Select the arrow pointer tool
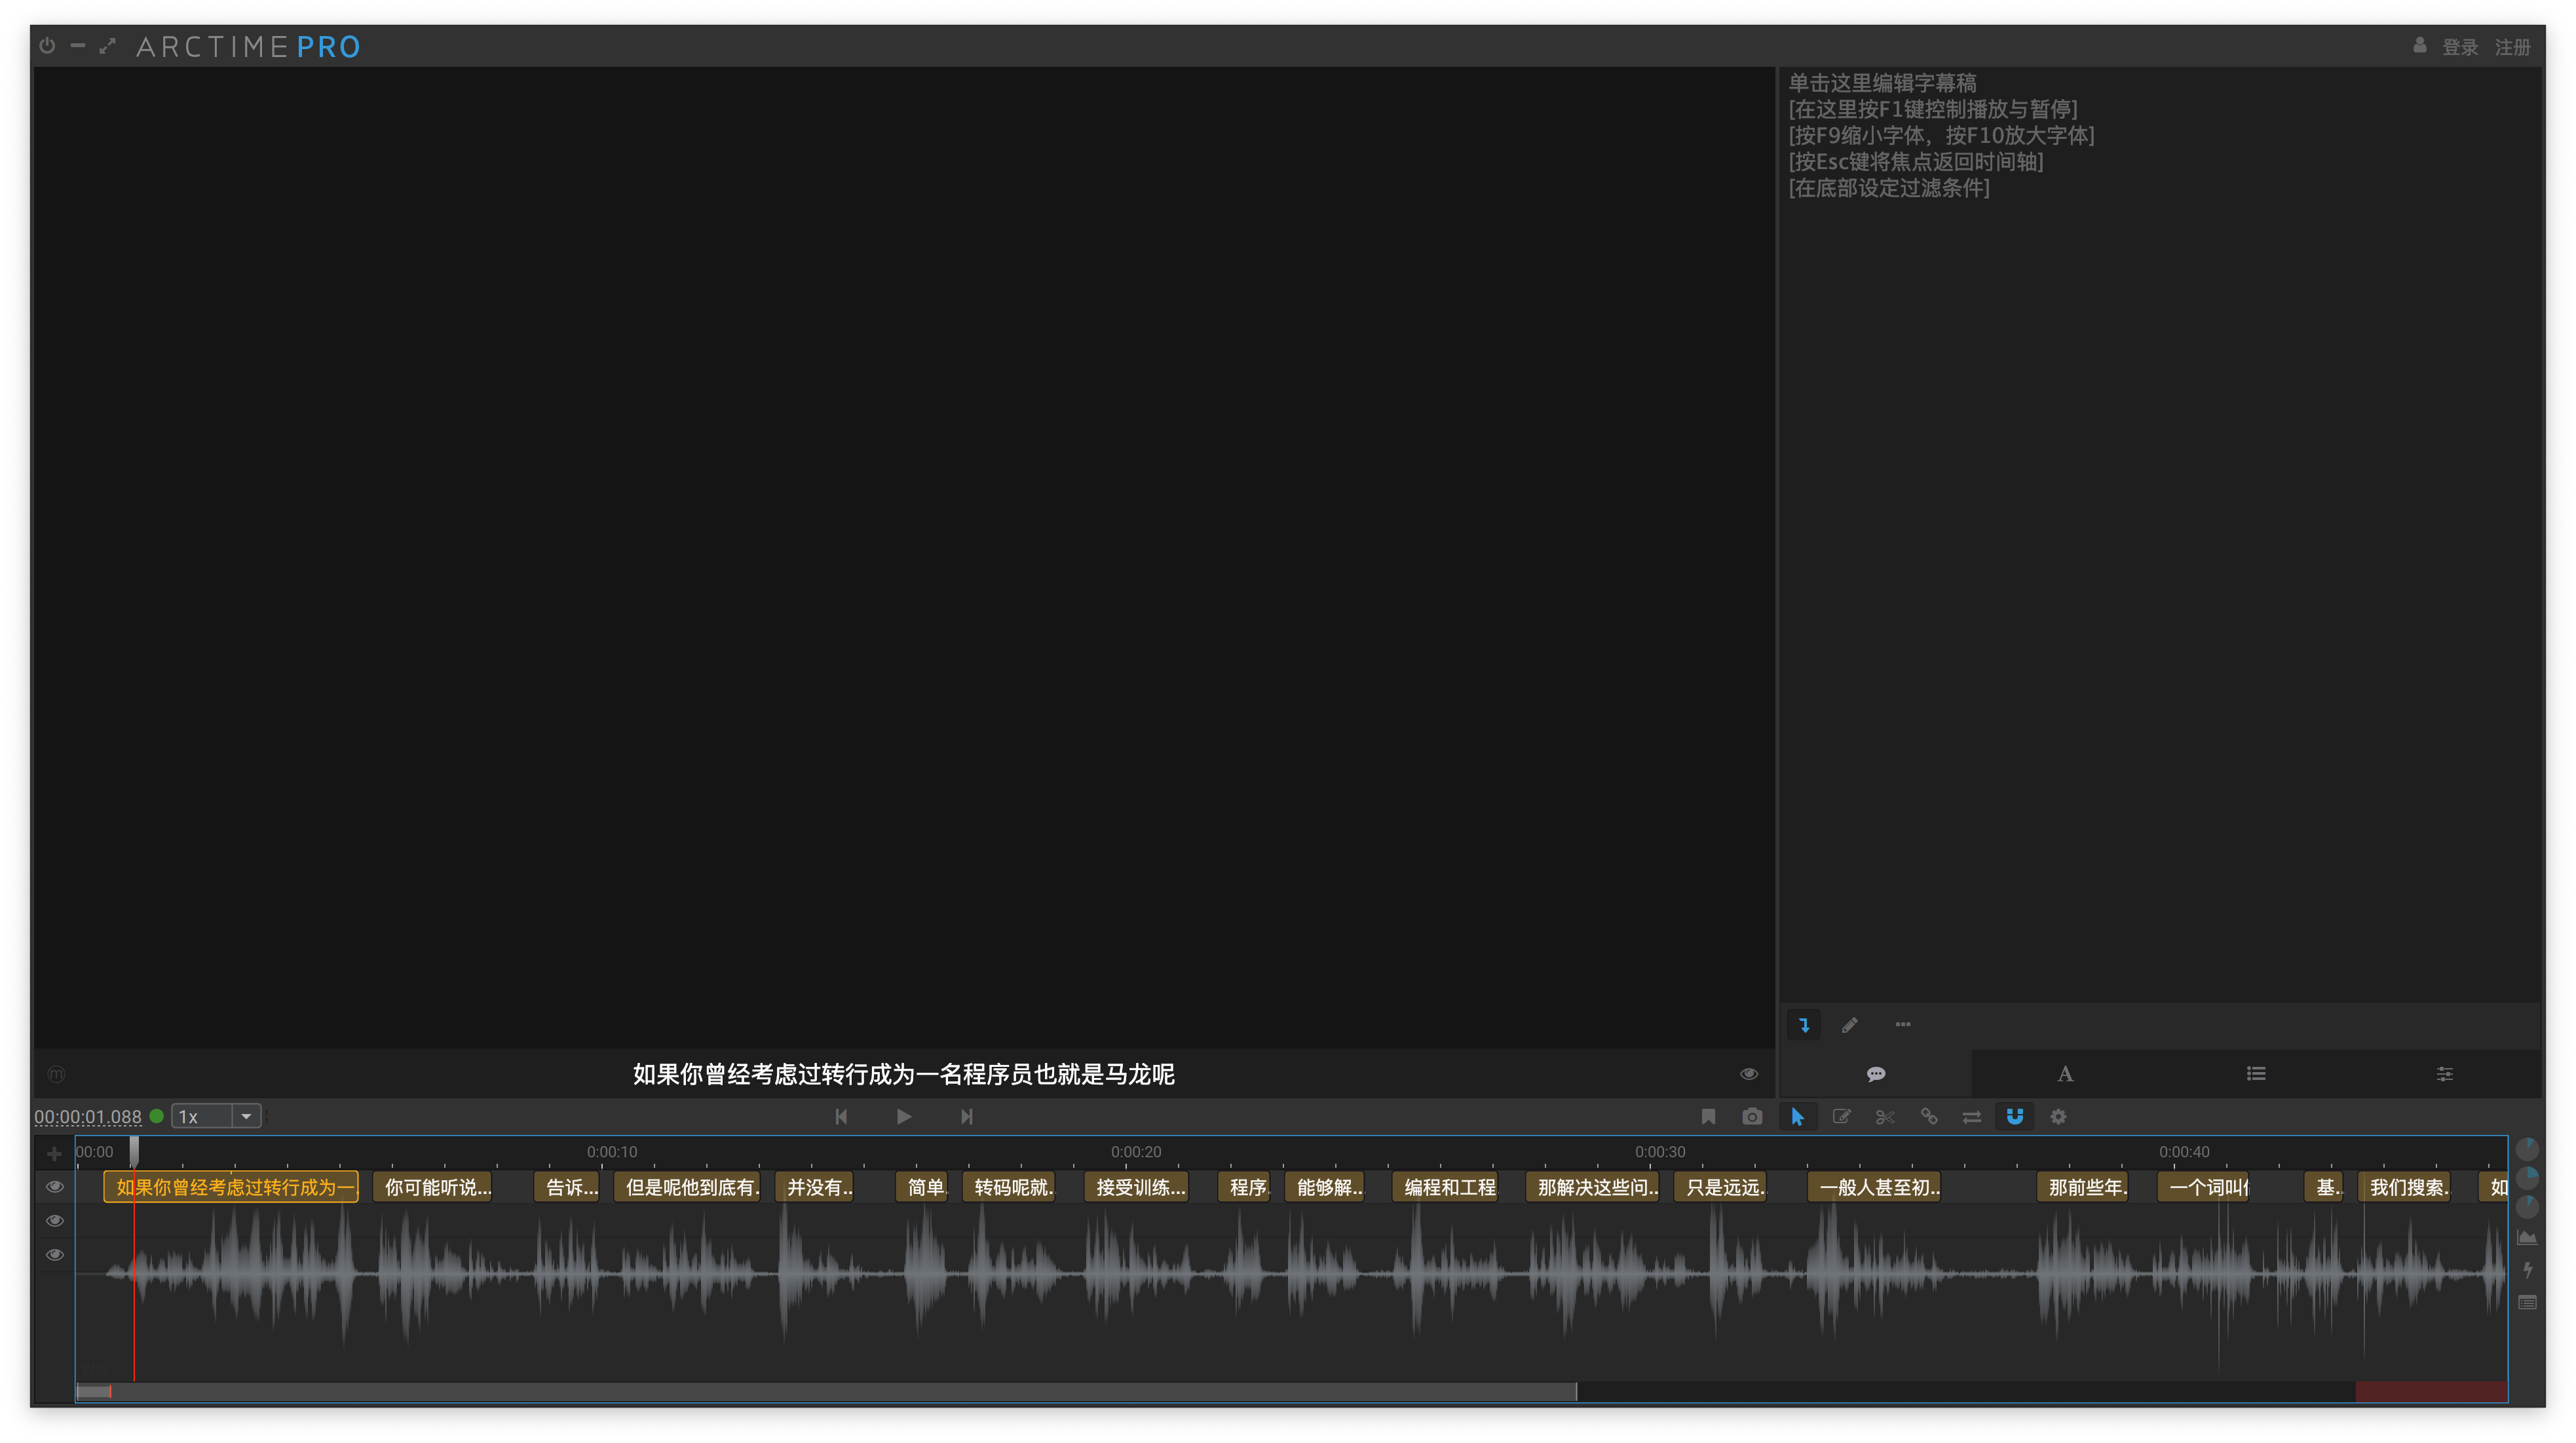 1797,1117
